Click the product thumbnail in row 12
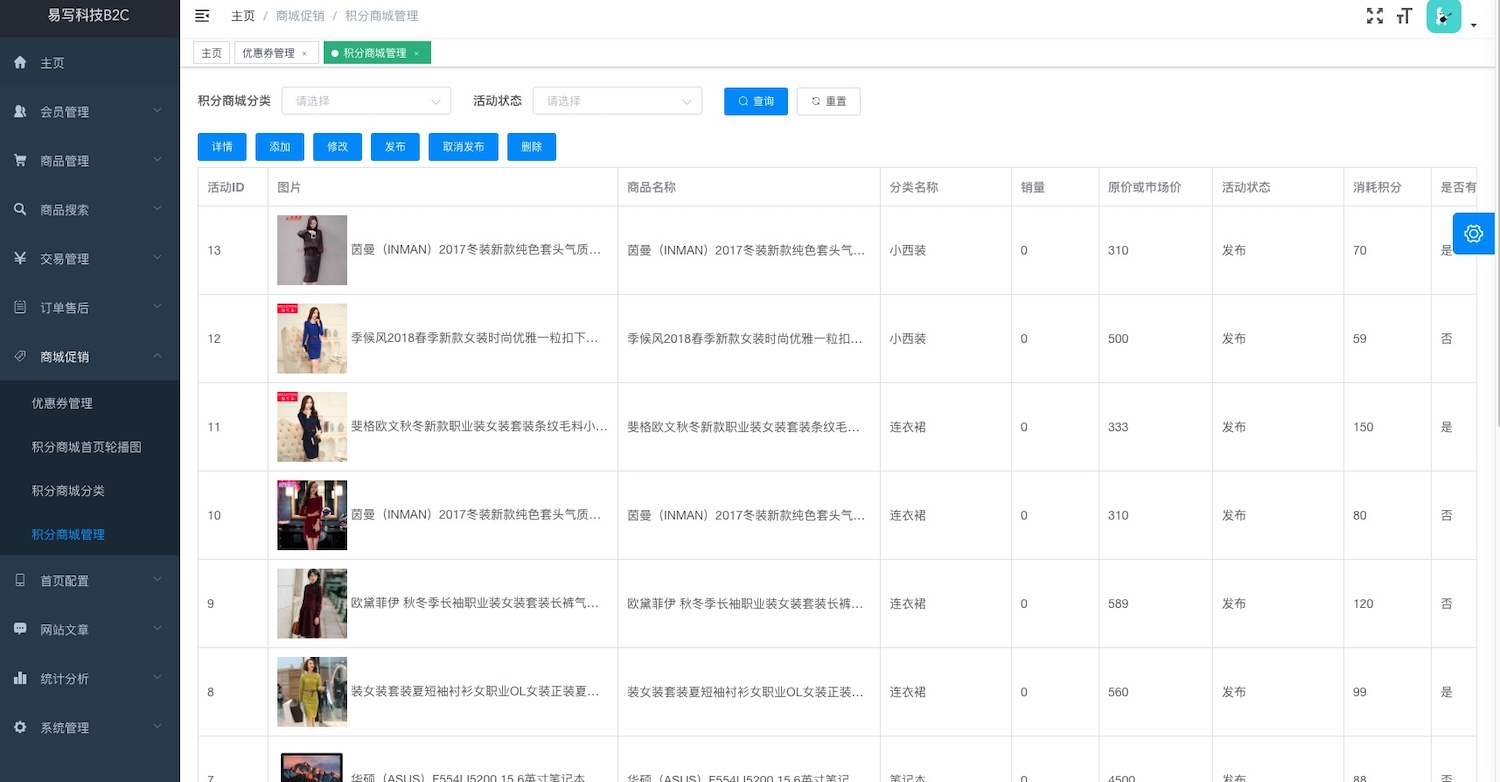The image size is (1500, 782). click(312, 339)
